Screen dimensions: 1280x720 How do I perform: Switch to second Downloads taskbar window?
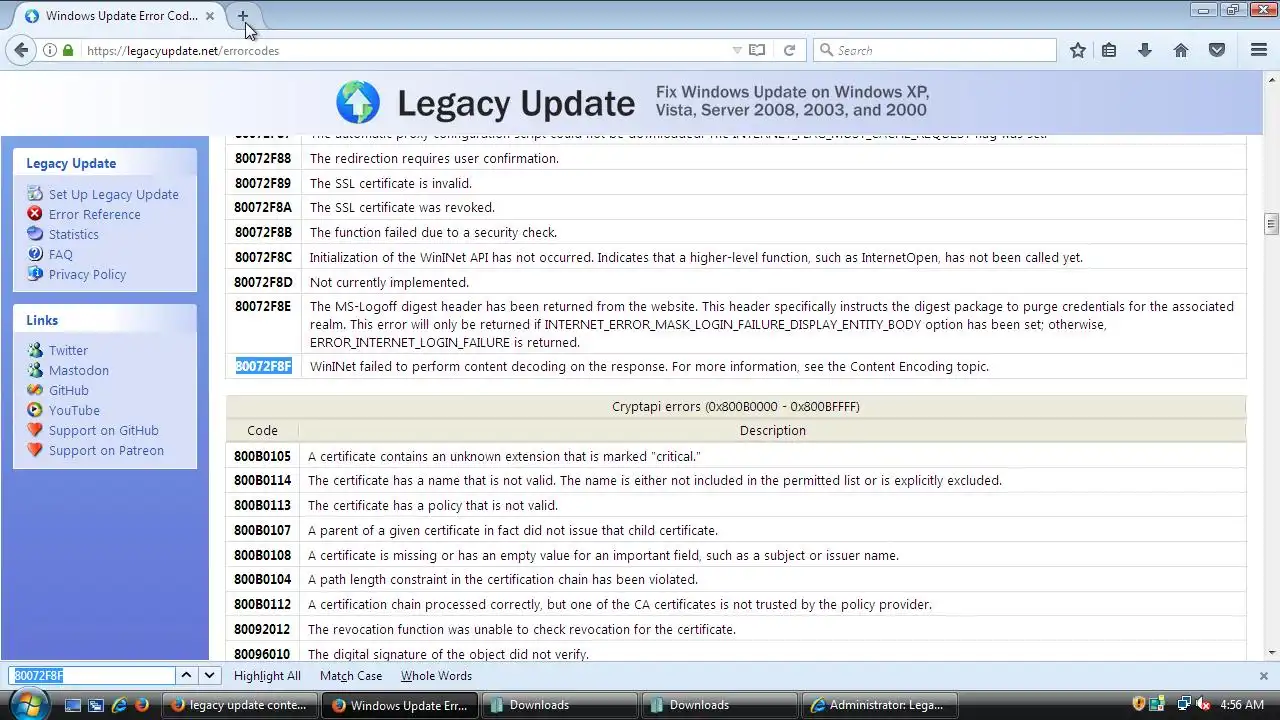coord(720,705)
